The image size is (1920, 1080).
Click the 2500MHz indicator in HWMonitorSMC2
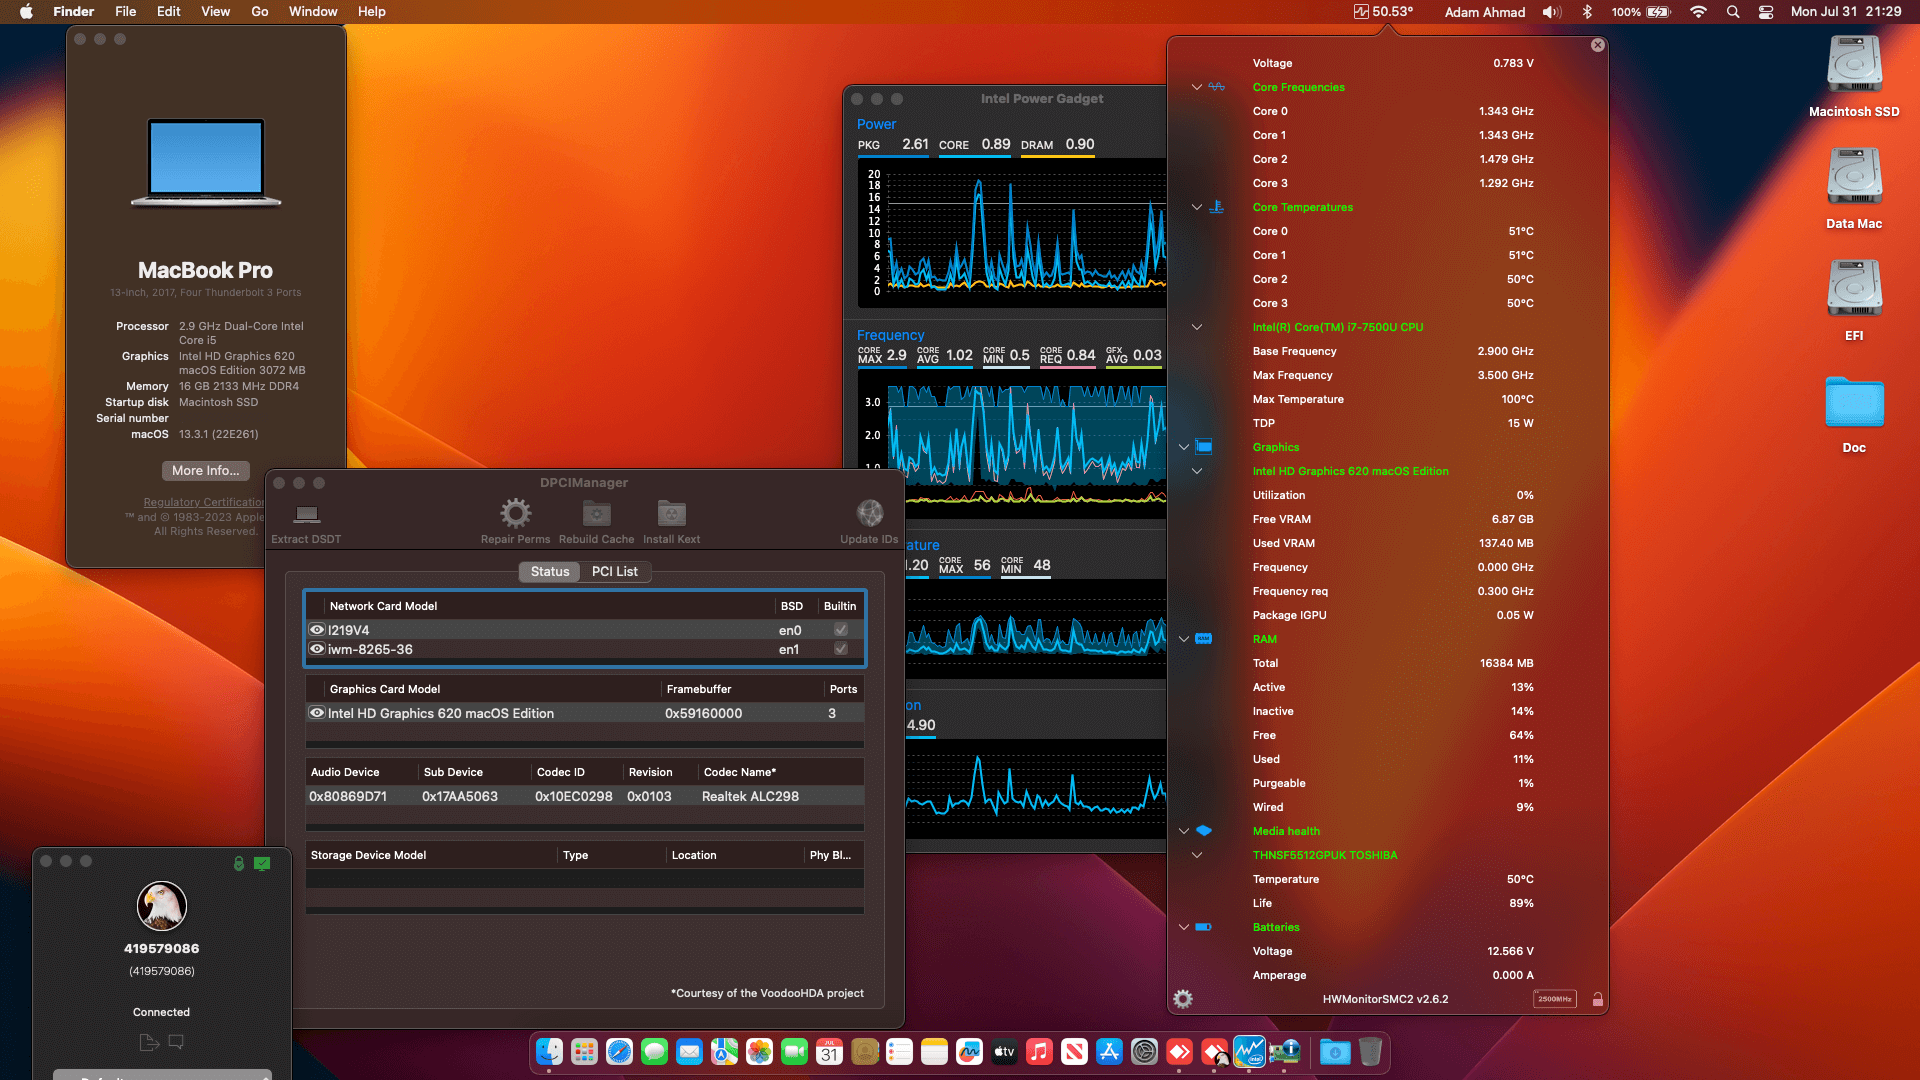1554,999
